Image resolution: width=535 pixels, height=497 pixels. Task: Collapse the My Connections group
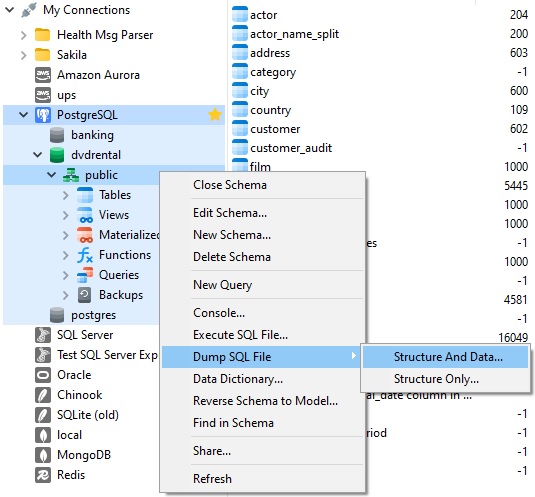(x=10, y=10)
